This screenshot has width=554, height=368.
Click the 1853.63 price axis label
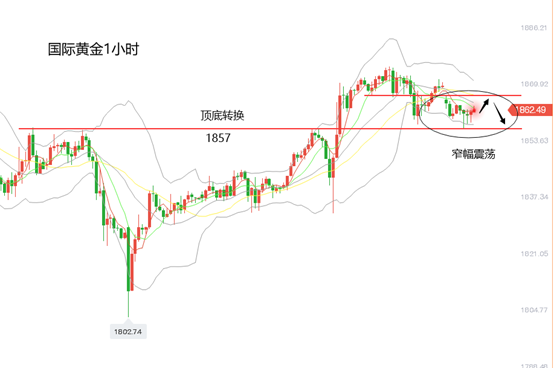[534, 141]
